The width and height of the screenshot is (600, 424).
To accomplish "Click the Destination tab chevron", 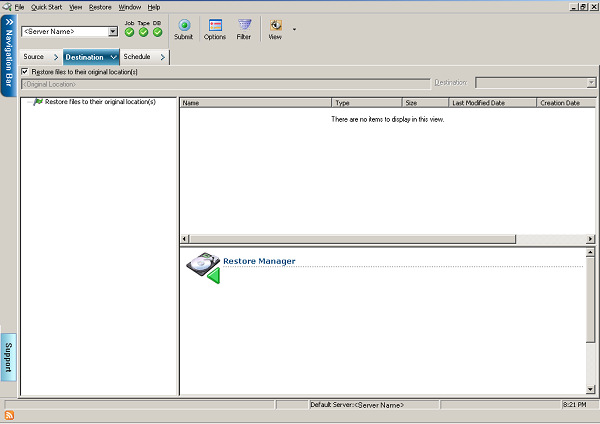I will 113,57.
